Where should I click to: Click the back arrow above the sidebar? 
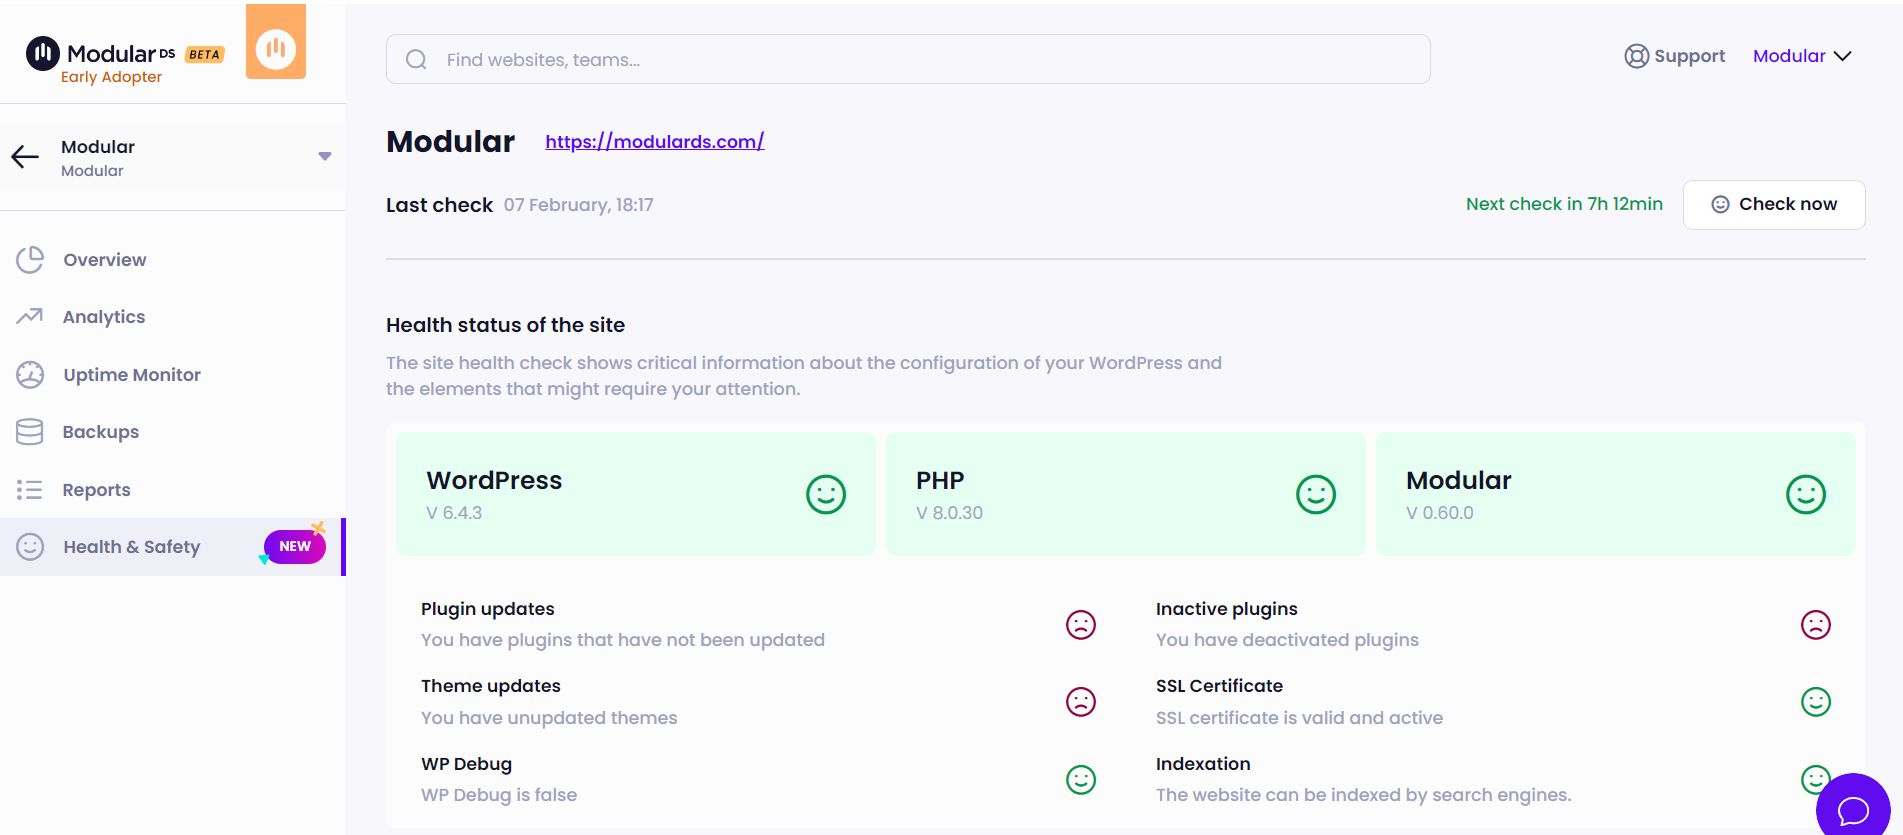(x=23, y=156)
